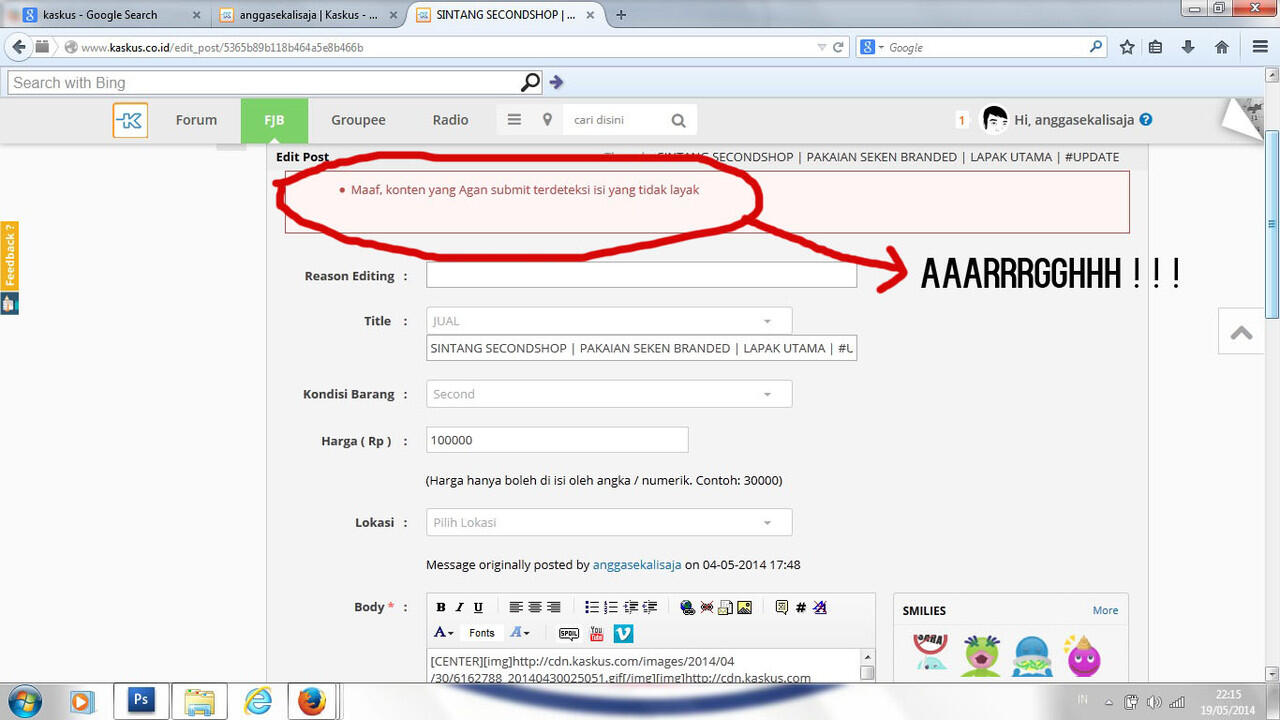The image size is (1280, 720).
Task: Click the More smilies link
Action: (1105, 610)
